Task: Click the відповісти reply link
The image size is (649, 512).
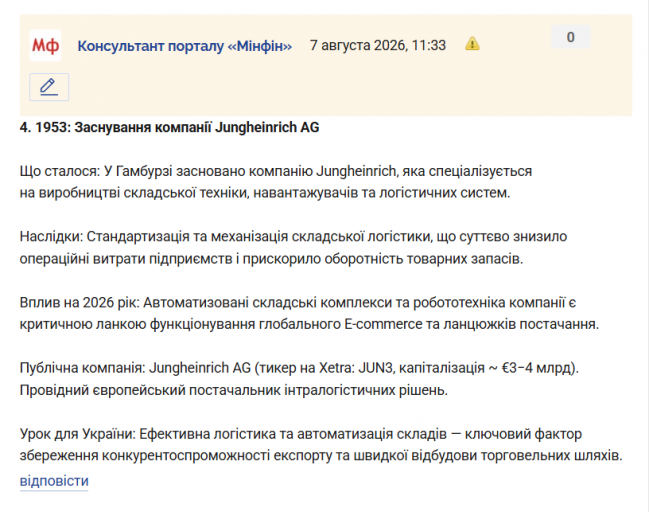Action: tap(54, 481)
